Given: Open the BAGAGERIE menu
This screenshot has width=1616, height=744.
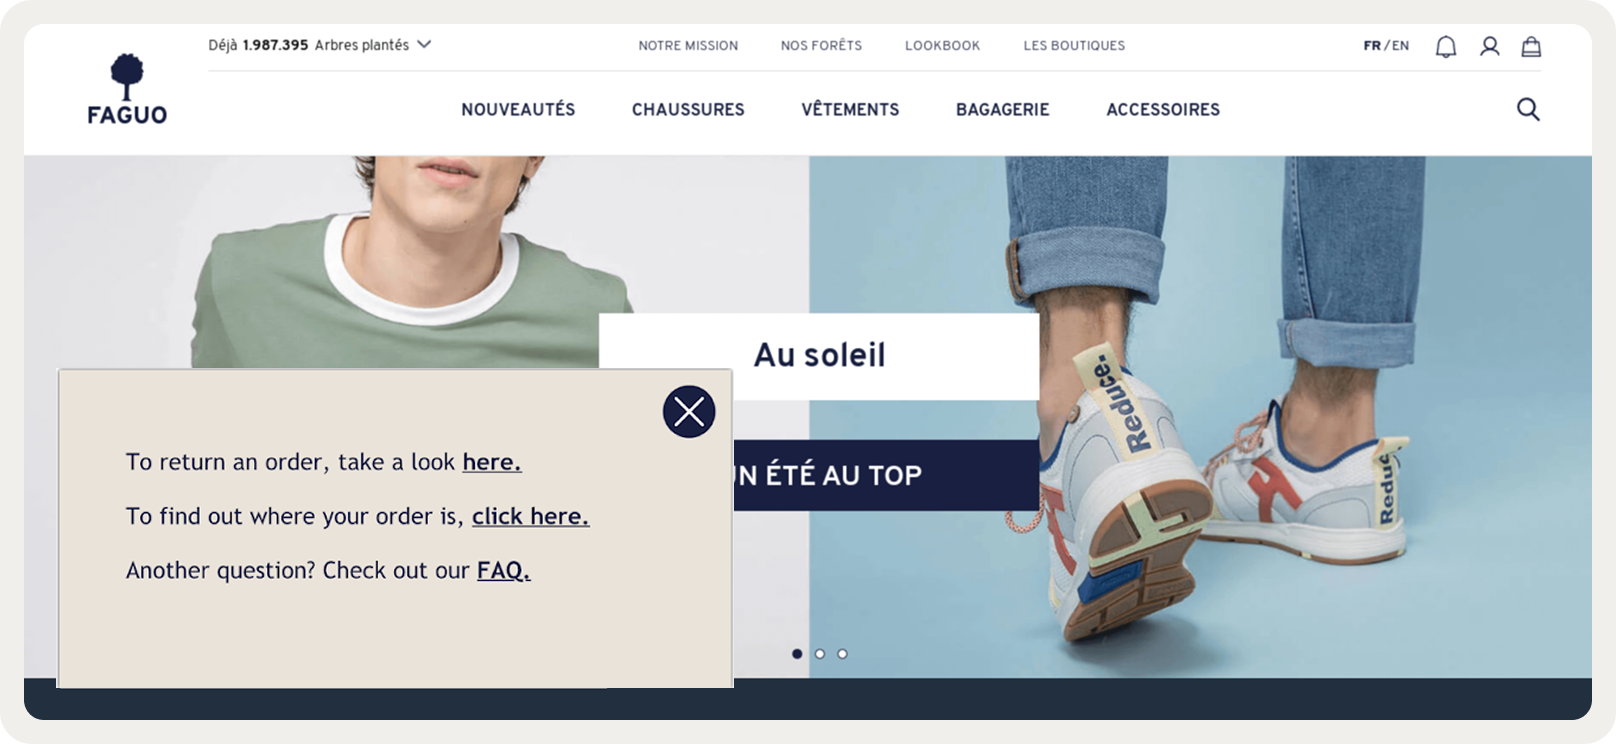Looking at the screenshot, I should pos(1003,109).
